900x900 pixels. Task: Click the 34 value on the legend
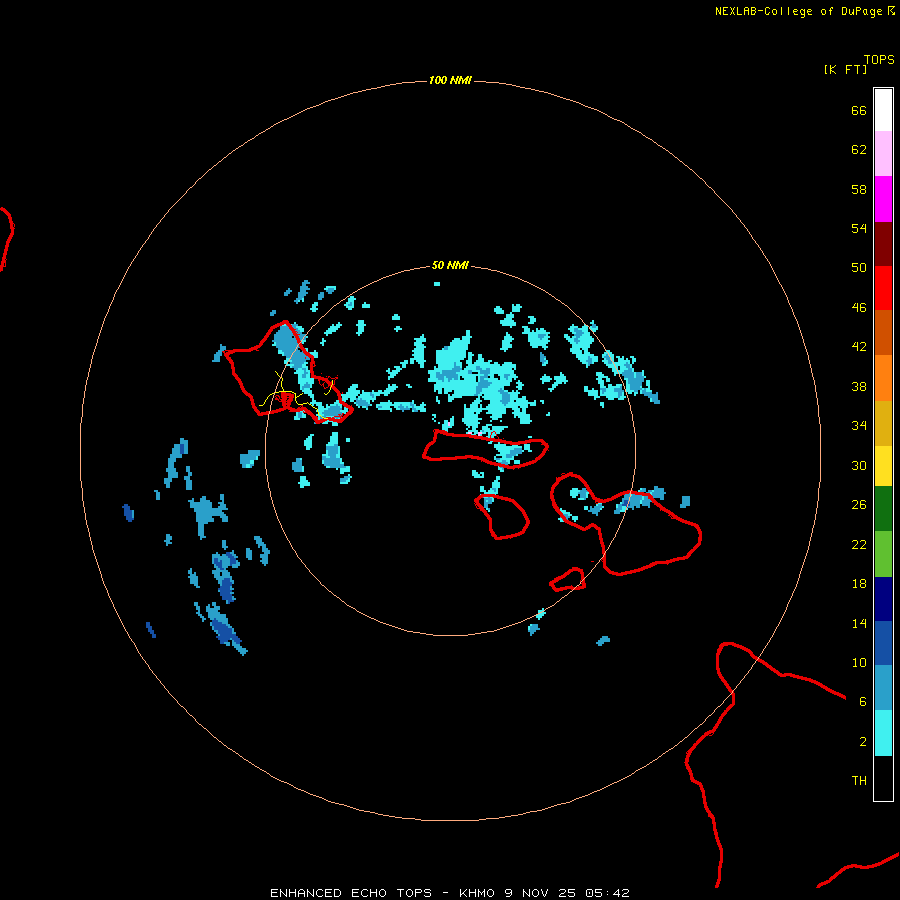[859, 426]
